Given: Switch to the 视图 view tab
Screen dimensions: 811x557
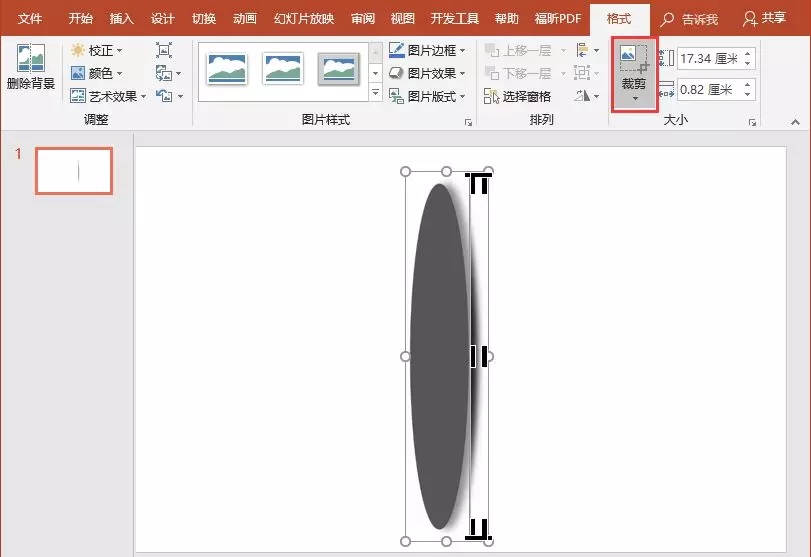Looking at the screenshot, I should [403, 19].
